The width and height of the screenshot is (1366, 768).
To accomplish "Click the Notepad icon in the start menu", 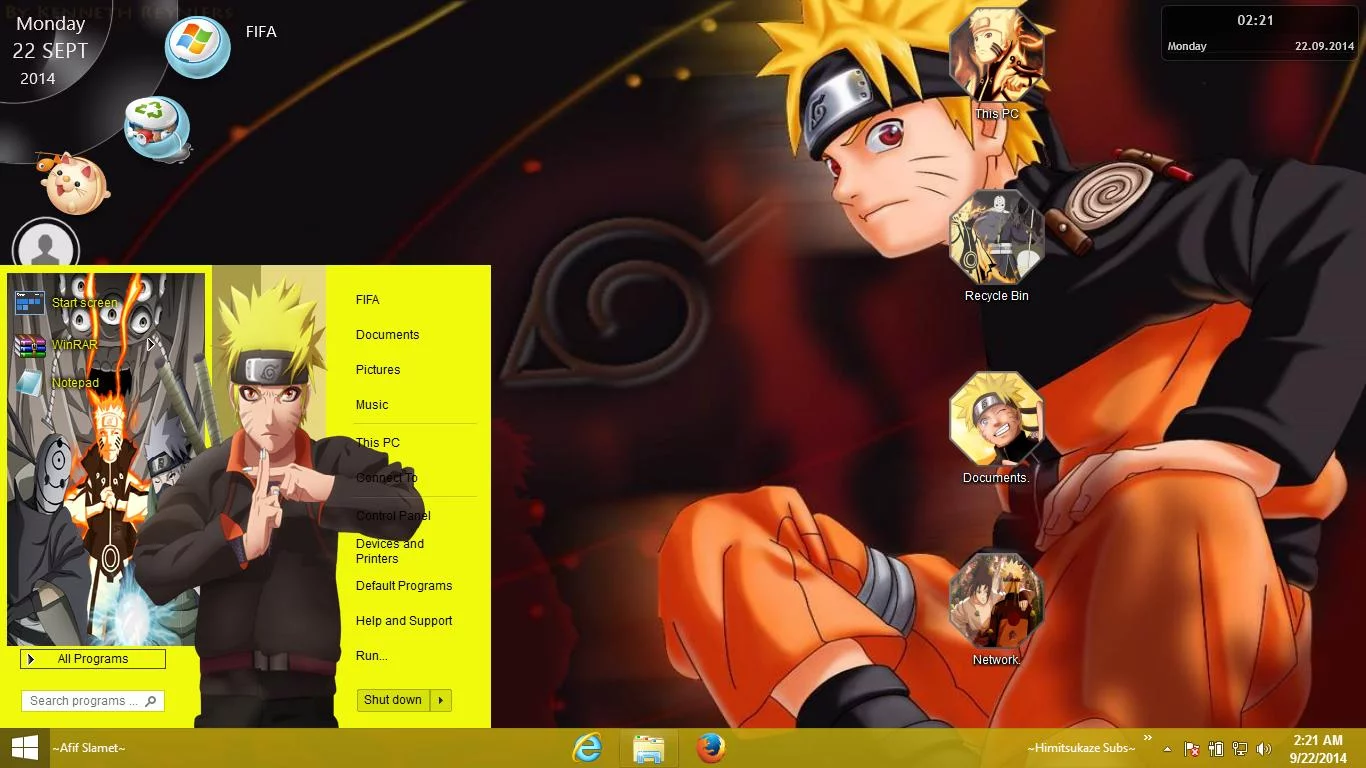I will tap(29, 383).
